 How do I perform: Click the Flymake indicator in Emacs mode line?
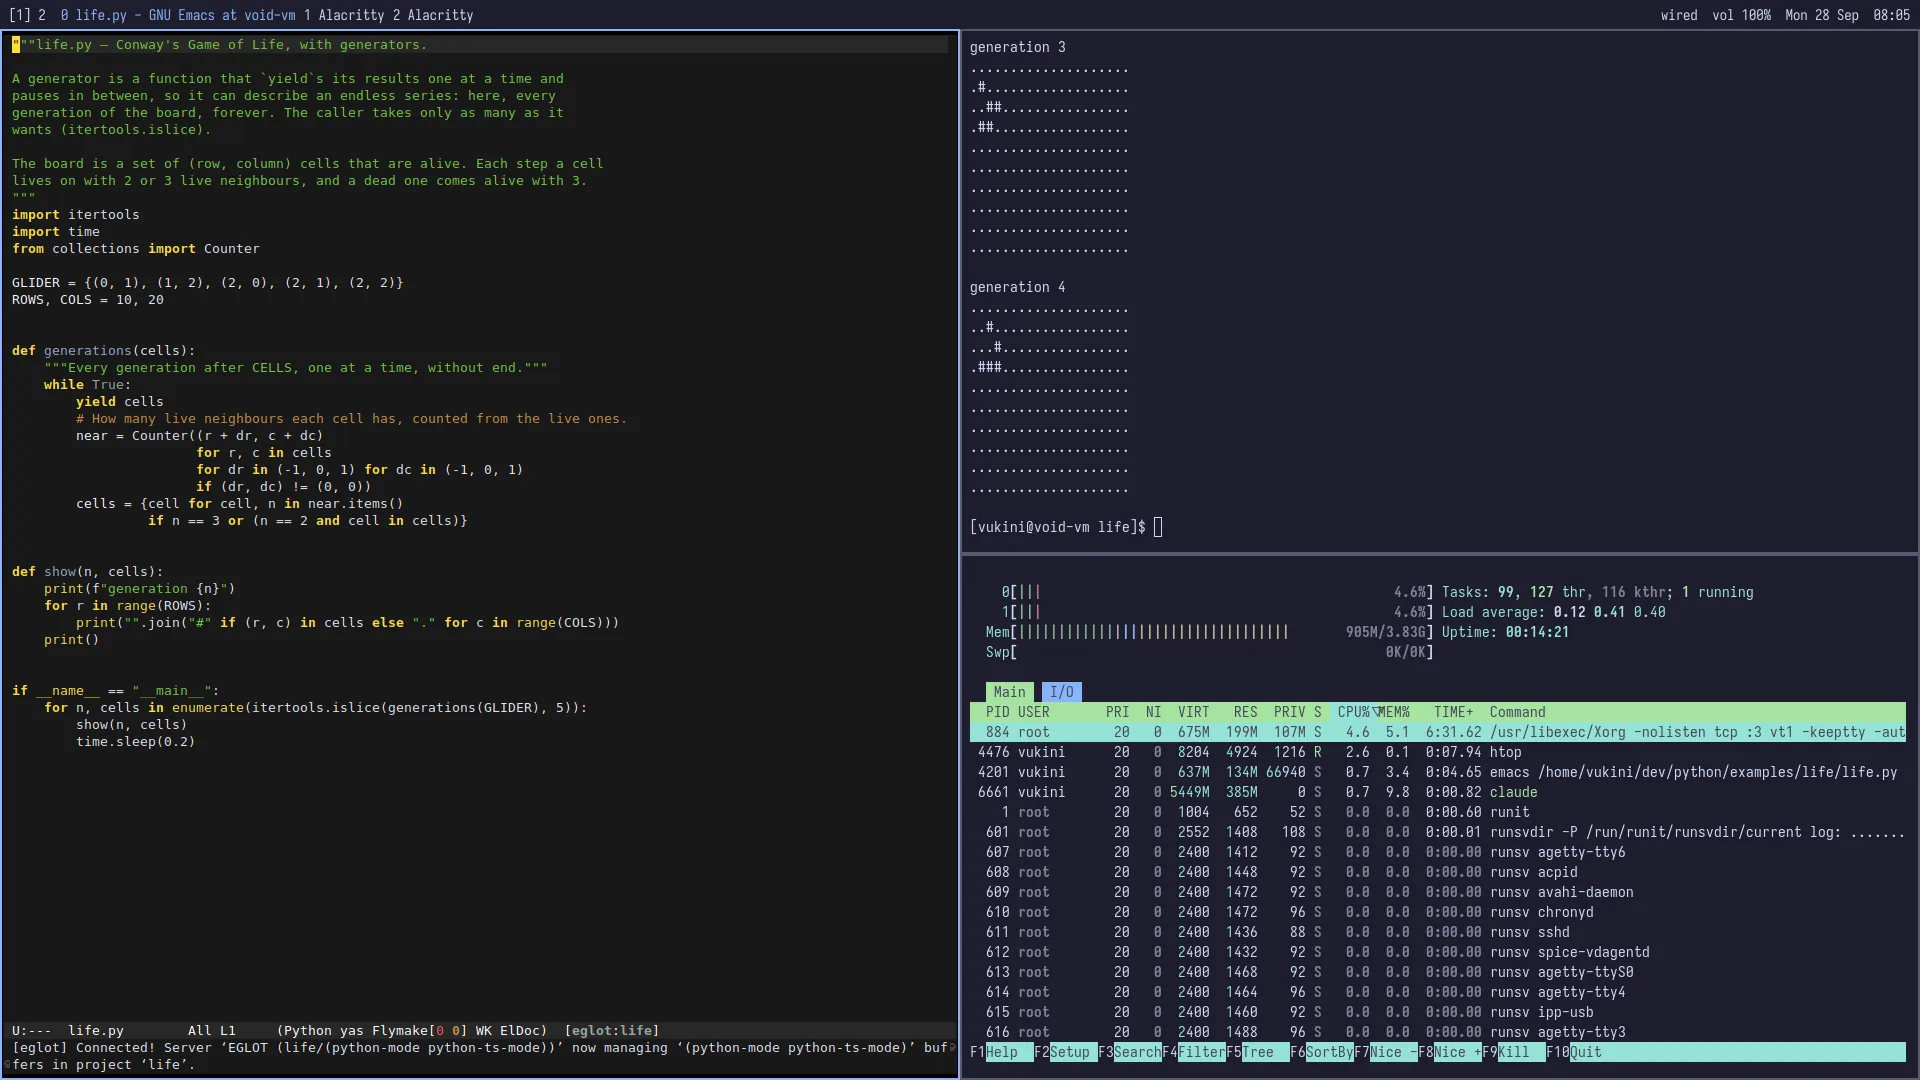[x=419, y=1030]
